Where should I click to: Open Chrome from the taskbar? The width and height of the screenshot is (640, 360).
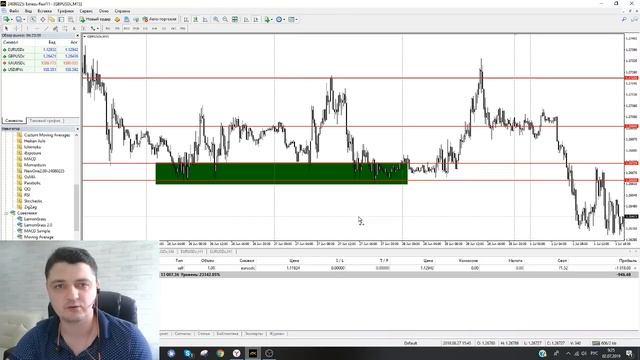tap(220, 353)
